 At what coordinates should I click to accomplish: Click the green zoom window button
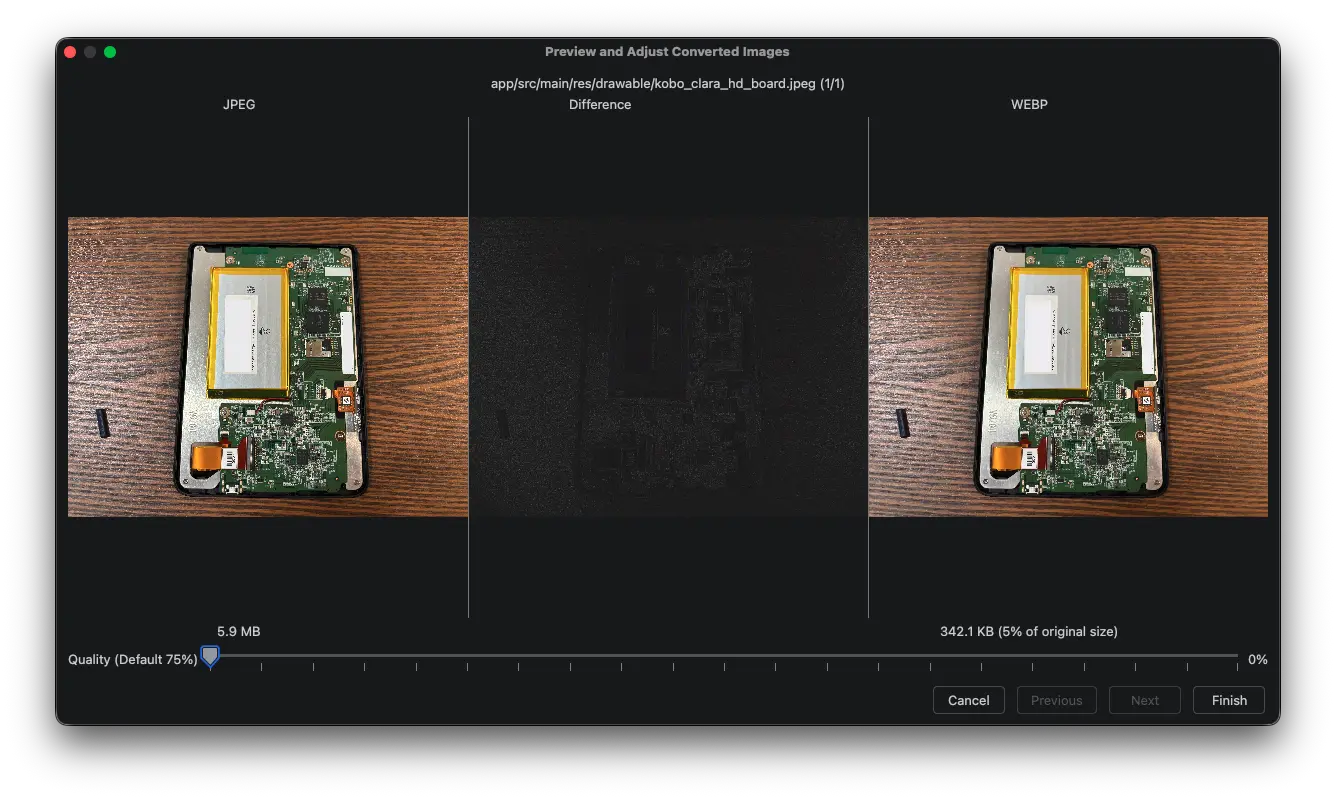tap(110, 52)
